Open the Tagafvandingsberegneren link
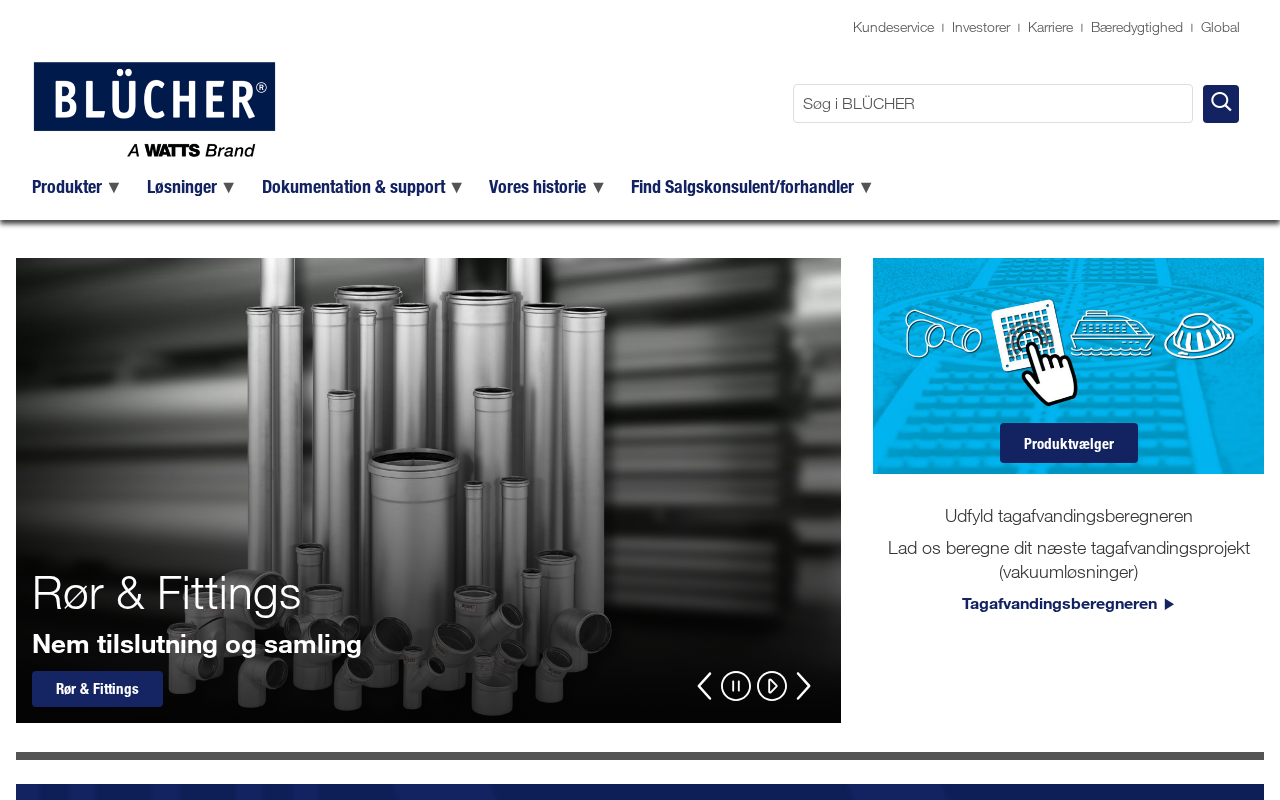The image size is (1280, 800). [1068, 604]
